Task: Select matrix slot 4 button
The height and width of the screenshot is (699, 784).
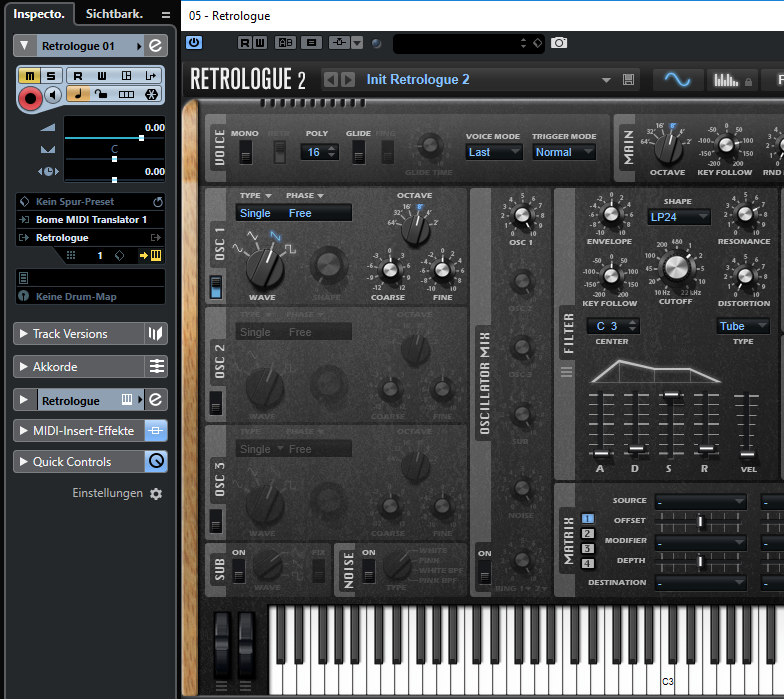Action: pos(588,564)
